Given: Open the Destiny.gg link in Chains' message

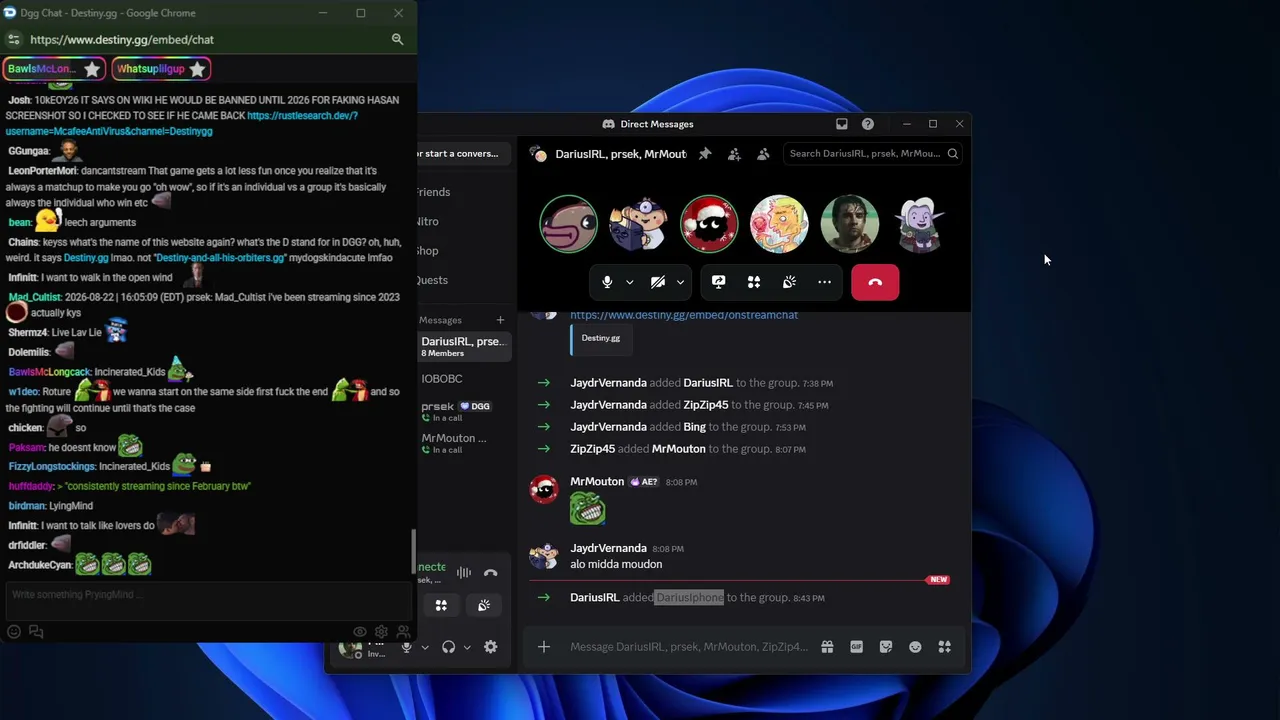Looking at the screenshot, I should coord(86,258).
